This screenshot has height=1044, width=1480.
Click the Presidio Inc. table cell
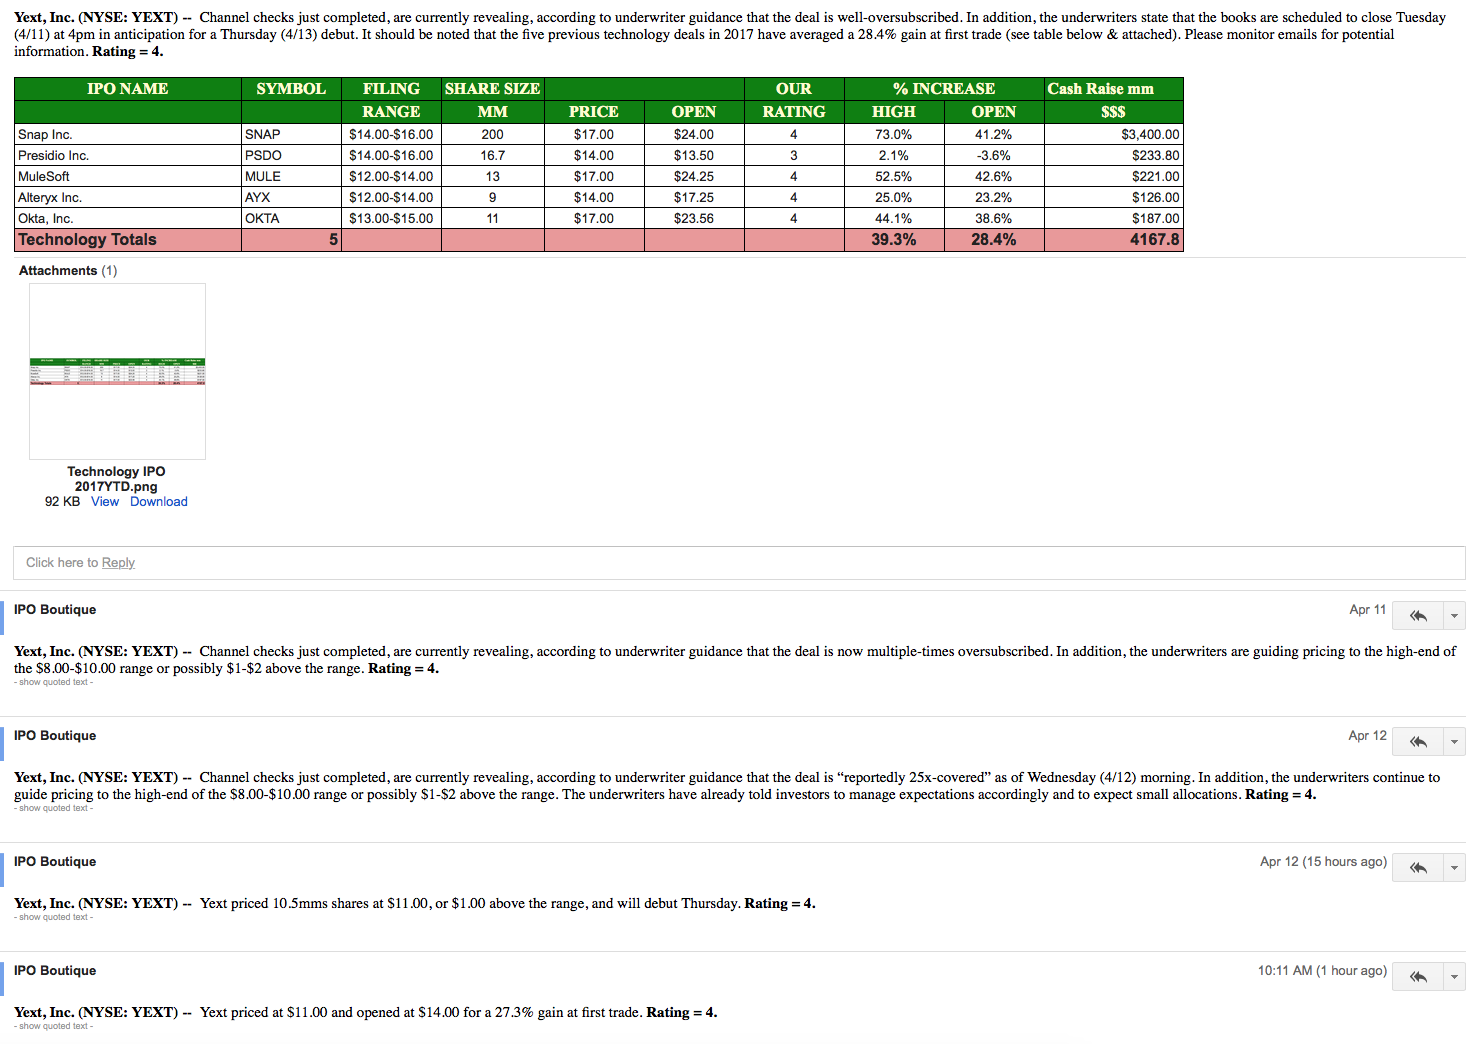click(x=128, y=155)
